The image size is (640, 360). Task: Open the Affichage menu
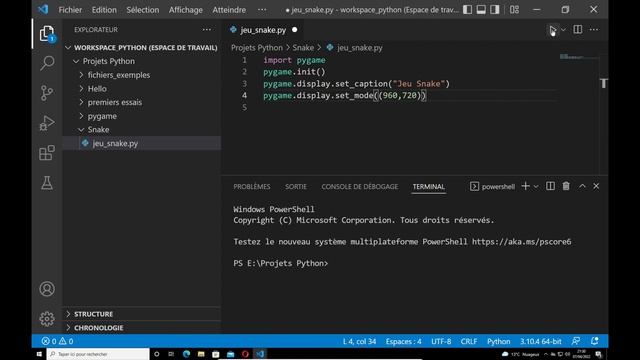coord(186,10)
